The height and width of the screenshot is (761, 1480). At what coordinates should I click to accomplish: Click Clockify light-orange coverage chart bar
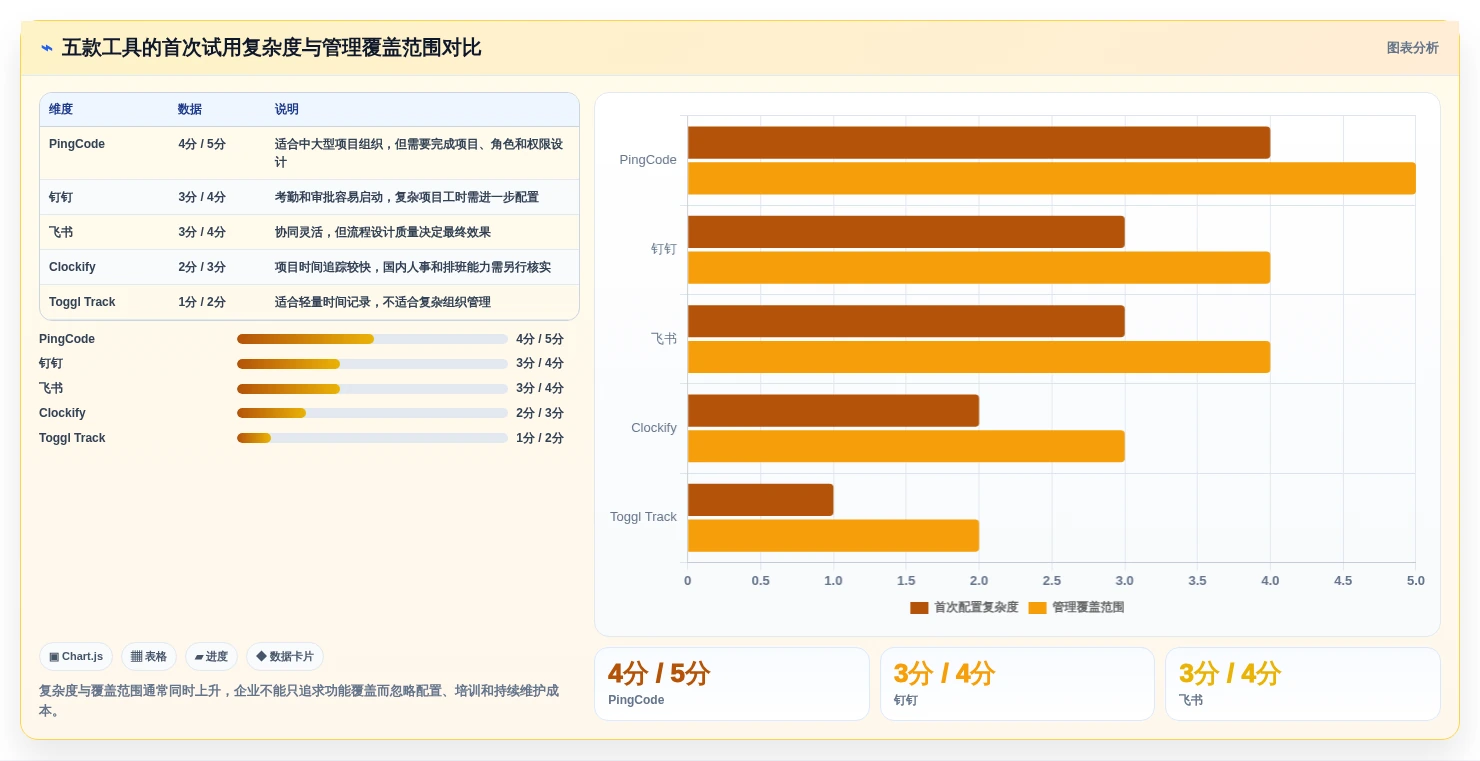(x=906, y=446)
